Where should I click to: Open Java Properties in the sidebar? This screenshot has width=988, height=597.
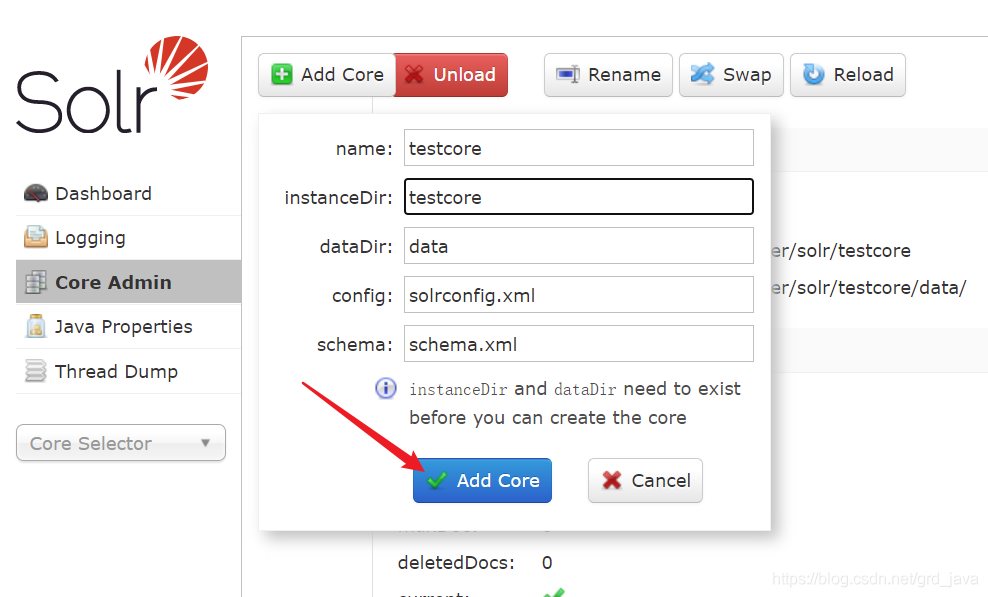click(129, 327)
